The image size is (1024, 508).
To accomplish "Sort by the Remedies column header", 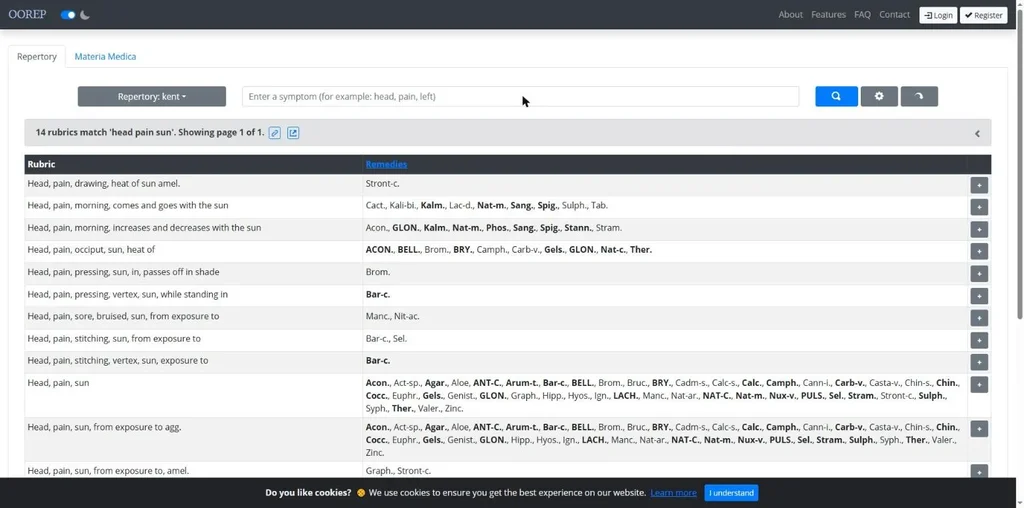I will (386, 165).
